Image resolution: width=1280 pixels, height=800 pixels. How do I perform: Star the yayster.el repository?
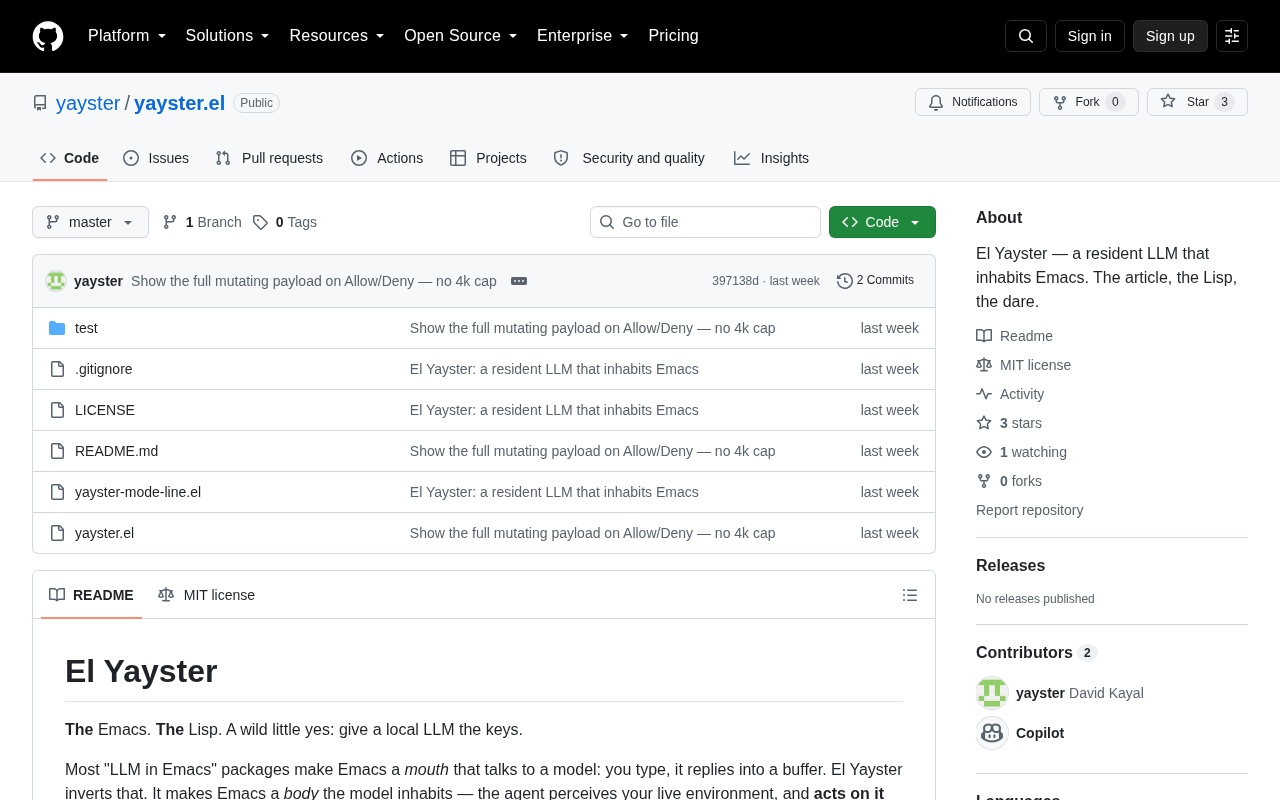click(x=1197, y=102)
